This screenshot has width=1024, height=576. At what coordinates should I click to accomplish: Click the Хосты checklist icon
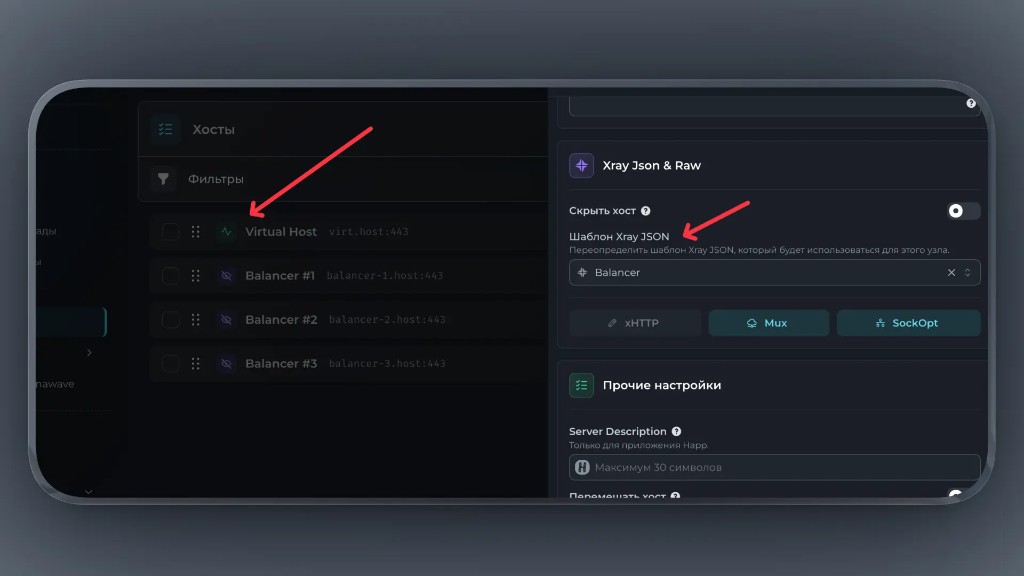coord(165,129)
